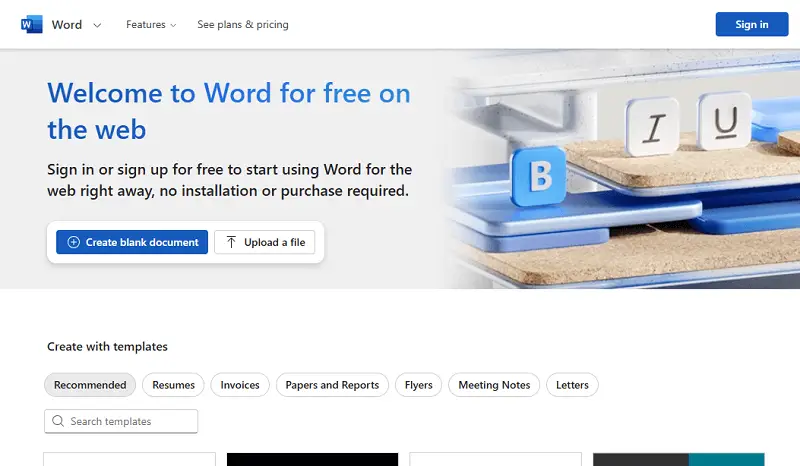Click the Create with templates heading

pyautogui.click(x=107, y=347)
